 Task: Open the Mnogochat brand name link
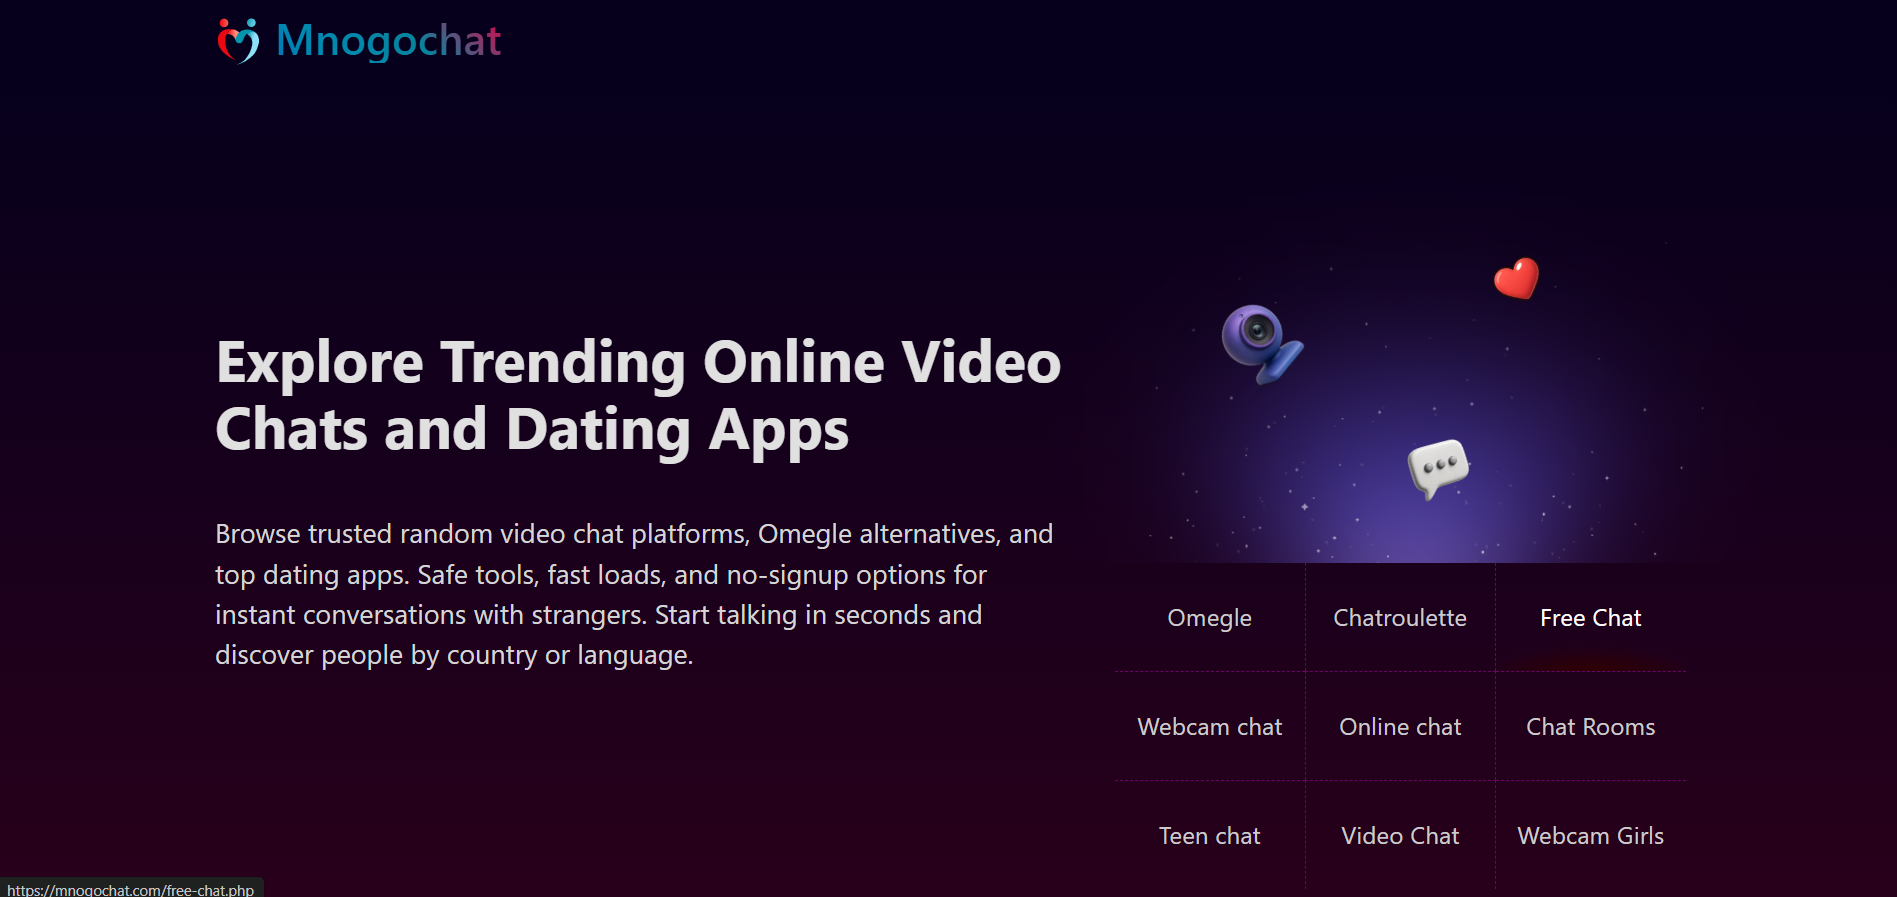(388, 41)
